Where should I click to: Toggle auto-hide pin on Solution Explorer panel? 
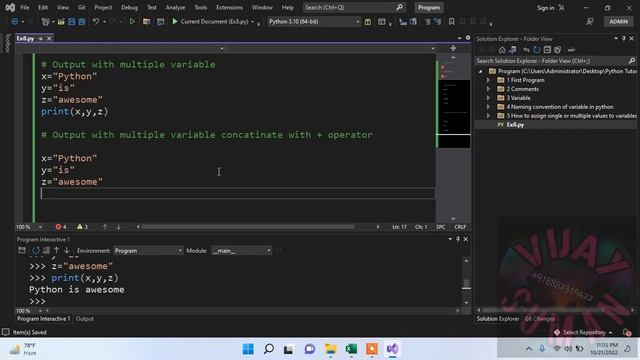coord(624,38)
